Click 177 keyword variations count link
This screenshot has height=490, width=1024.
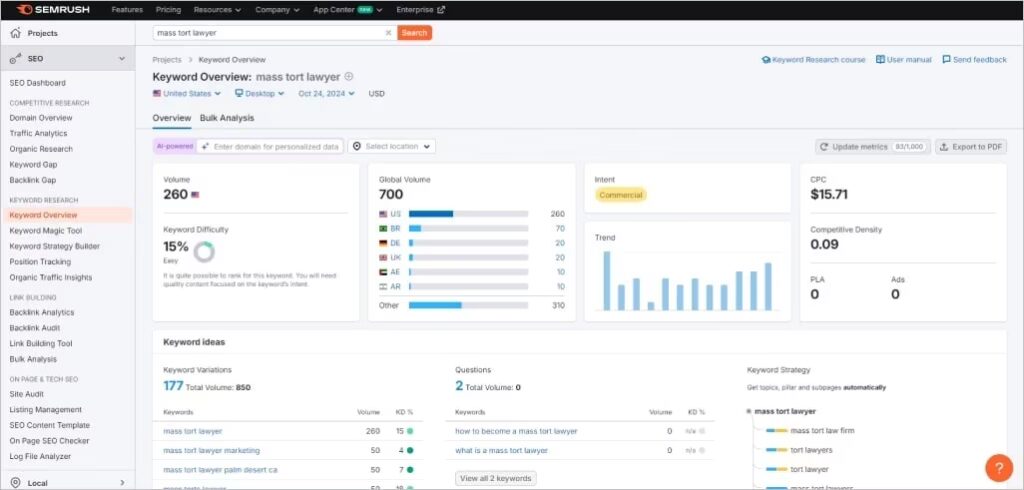pos(173,386)
